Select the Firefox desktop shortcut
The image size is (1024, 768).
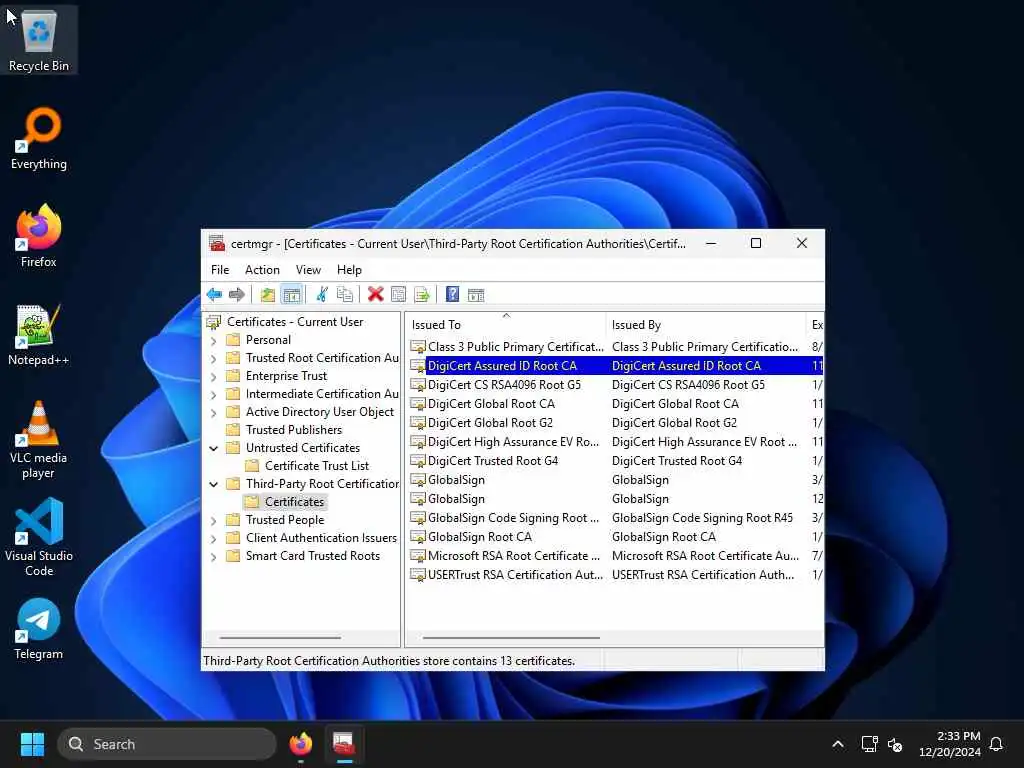39,236
